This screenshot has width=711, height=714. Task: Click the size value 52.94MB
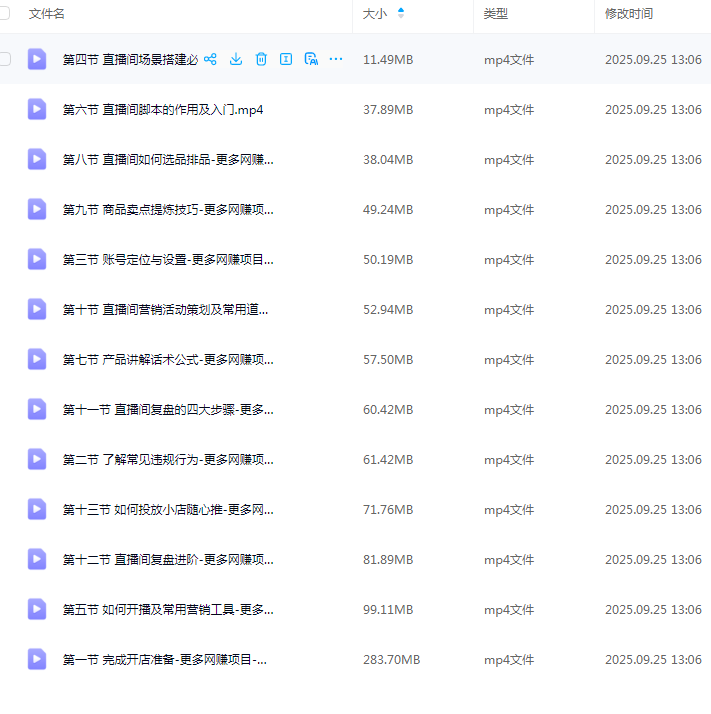[388, 310]
